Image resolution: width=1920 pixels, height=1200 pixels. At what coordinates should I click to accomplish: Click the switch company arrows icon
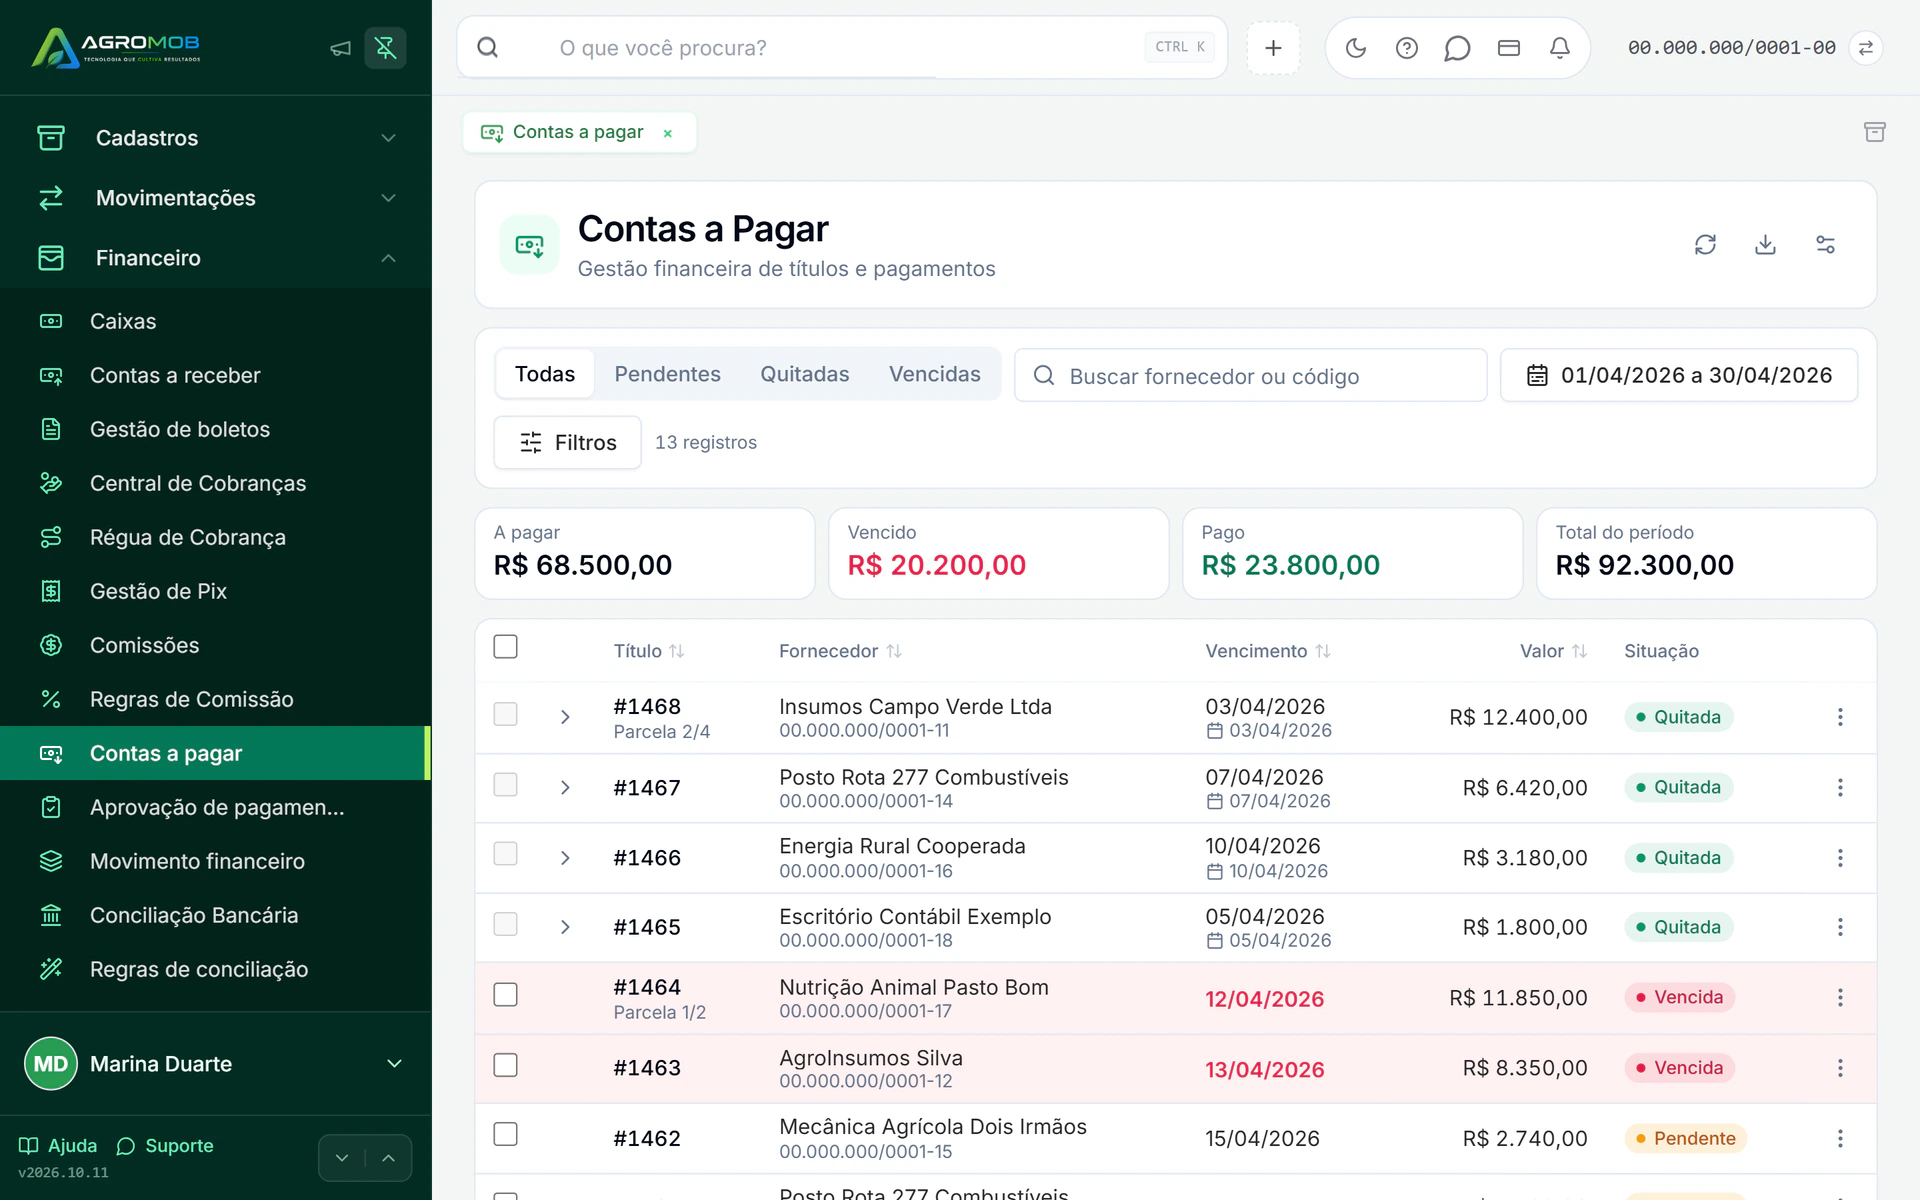click(x=1866, y=48)
